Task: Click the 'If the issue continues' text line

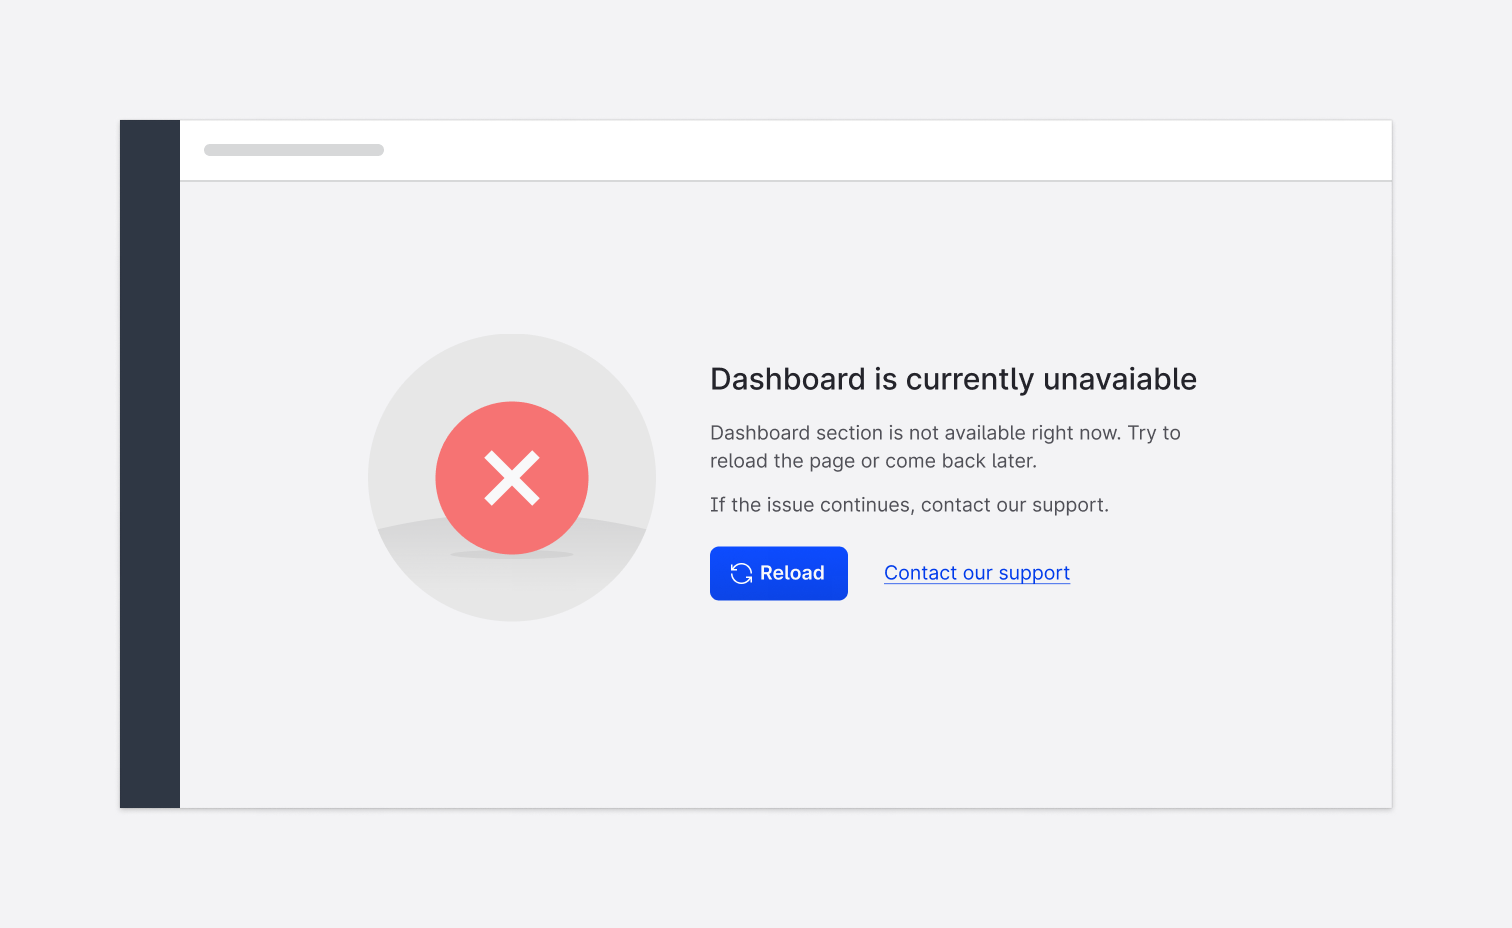Action: pos(908,505)
